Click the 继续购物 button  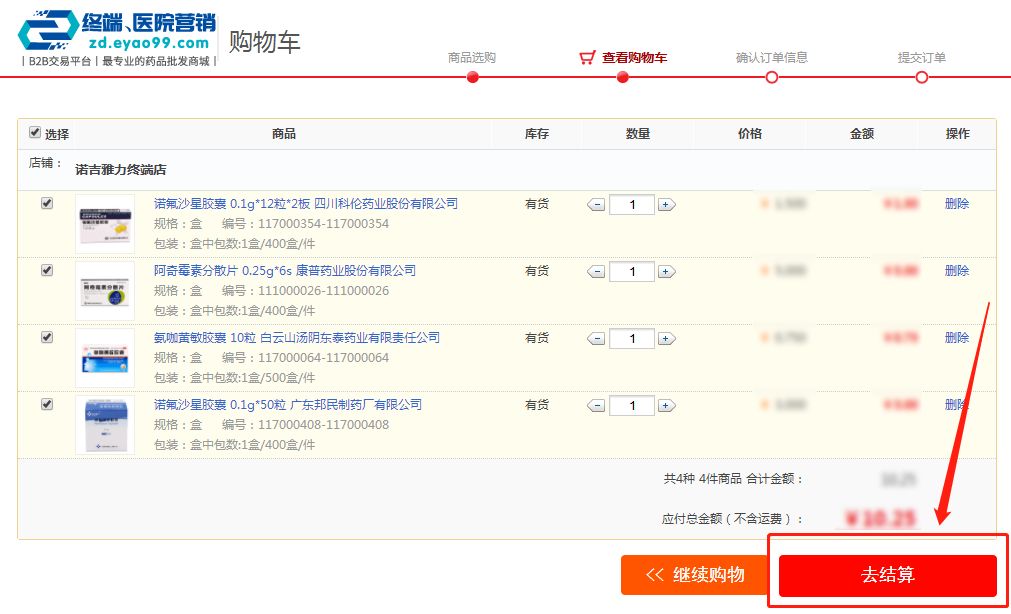pos(695,575)
